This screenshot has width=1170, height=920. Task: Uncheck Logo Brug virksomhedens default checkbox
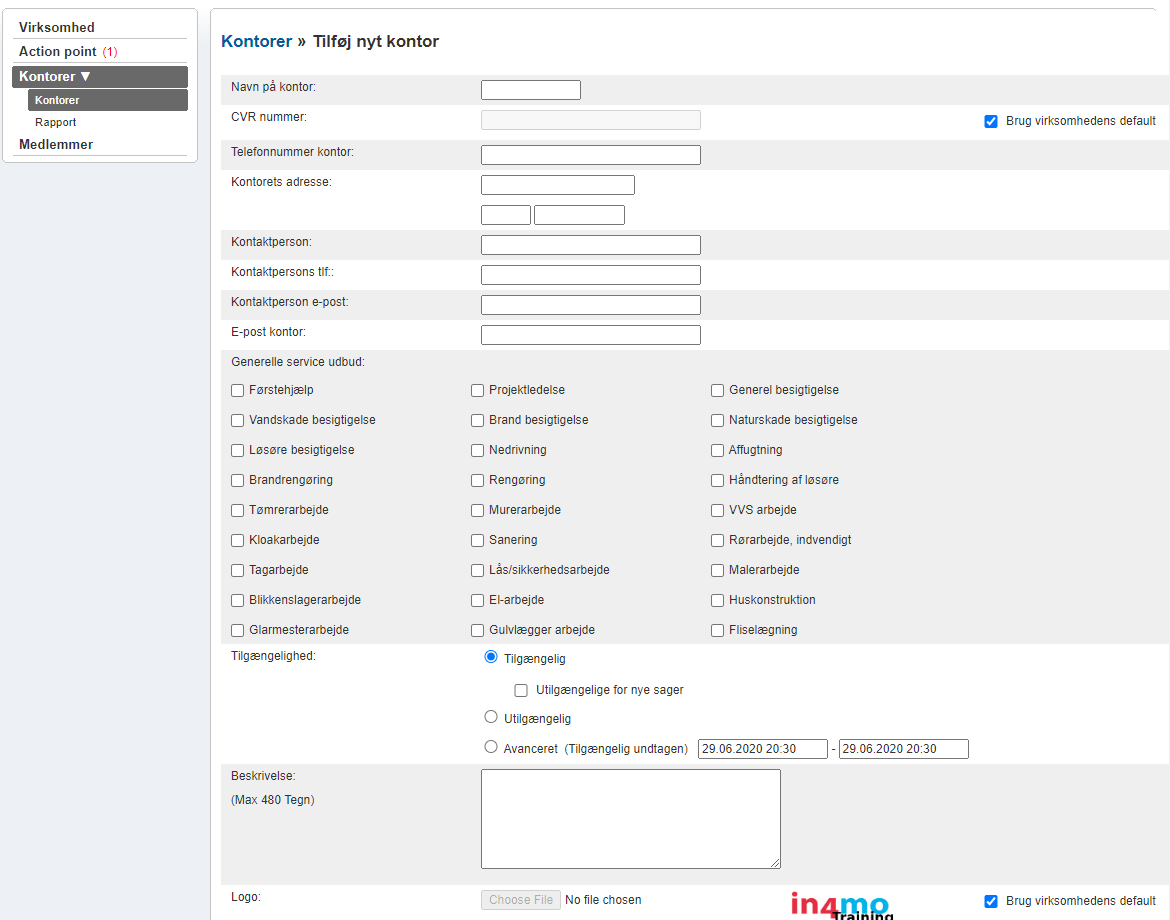[991, 901]
